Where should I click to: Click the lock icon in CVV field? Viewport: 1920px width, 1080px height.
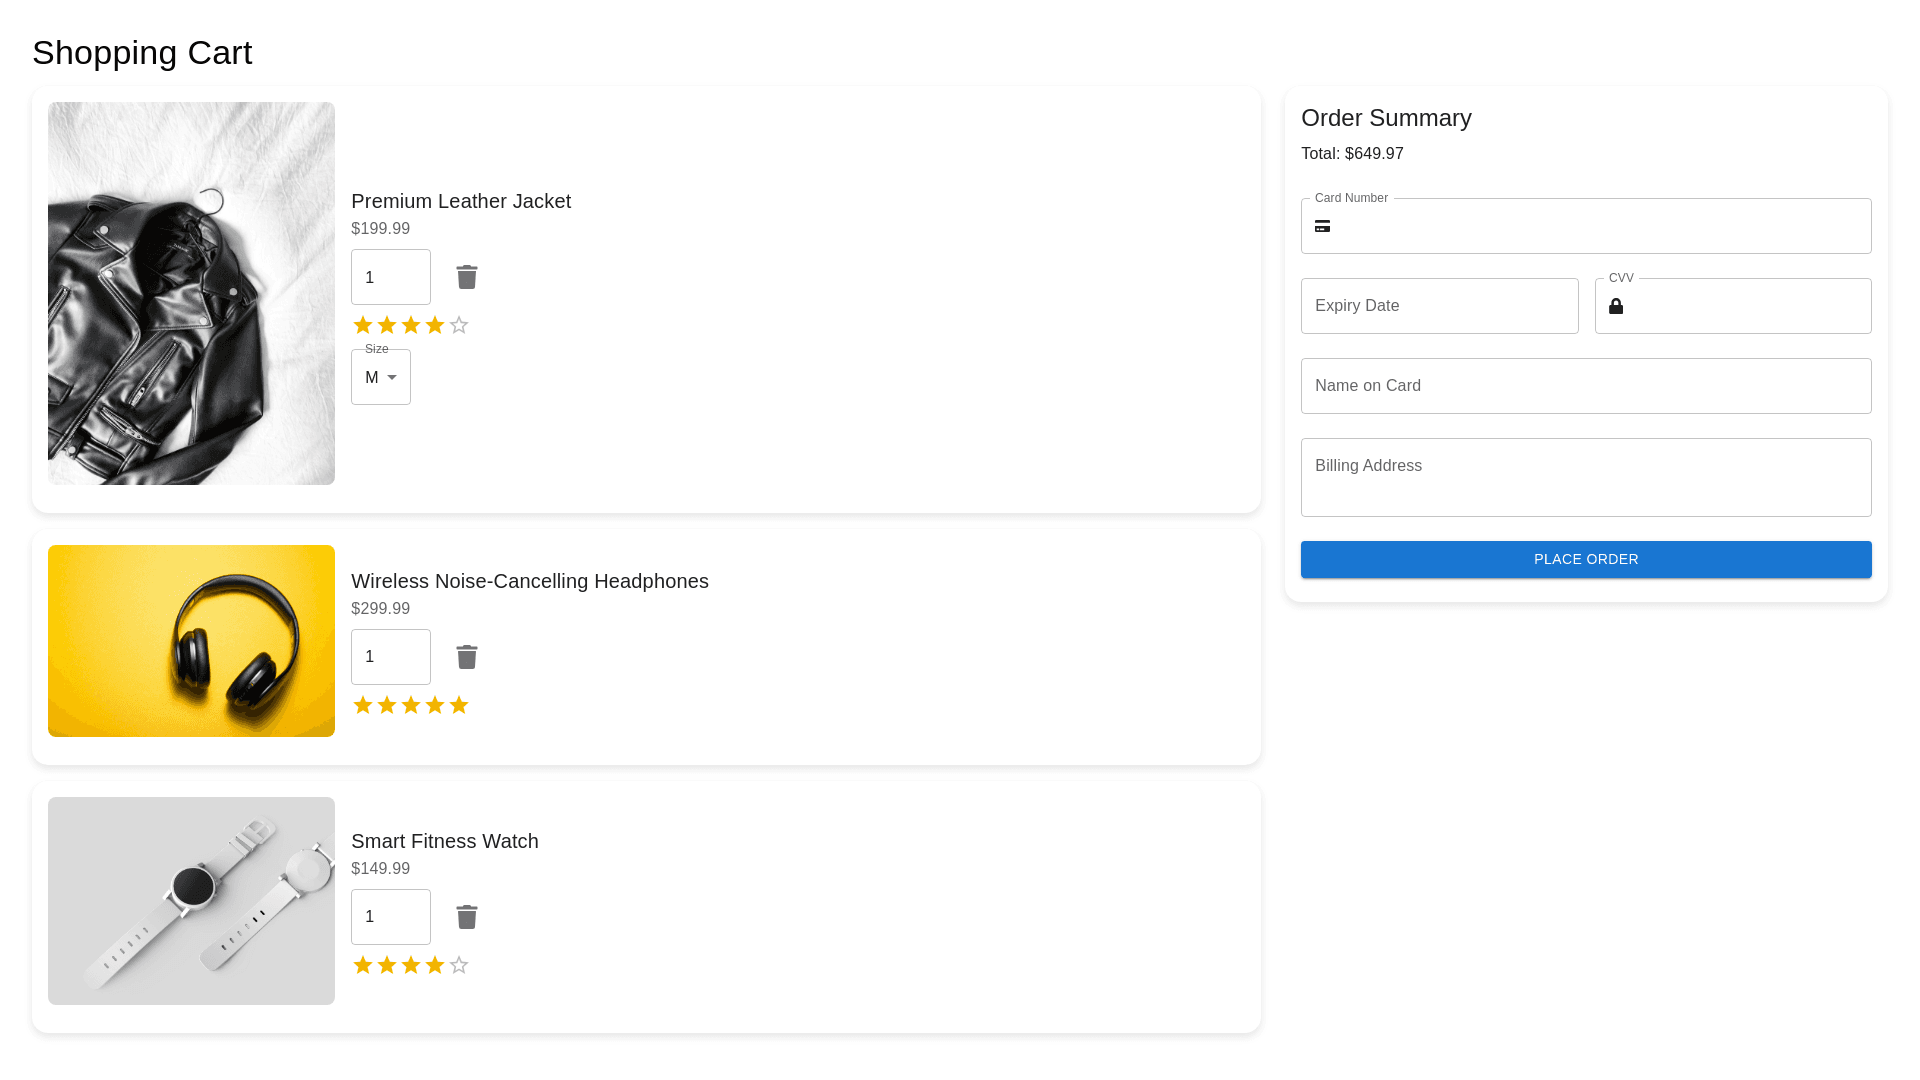[x=1616, y=306]
